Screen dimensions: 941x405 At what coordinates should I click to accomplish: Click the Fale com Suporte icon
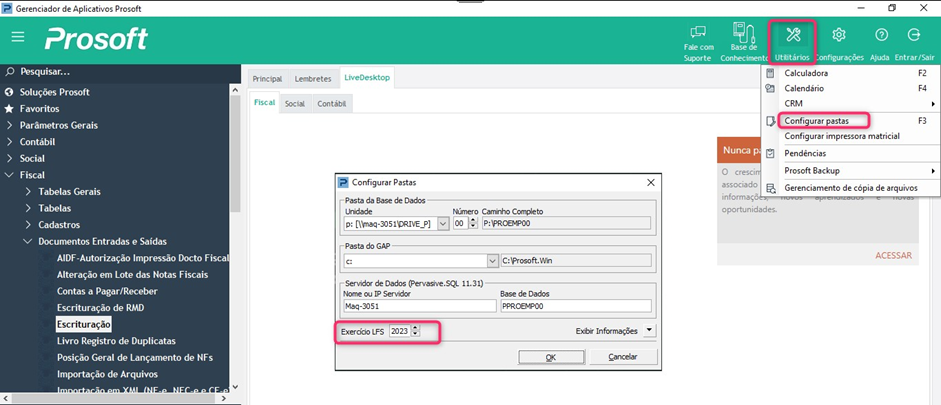click(698, 32)
